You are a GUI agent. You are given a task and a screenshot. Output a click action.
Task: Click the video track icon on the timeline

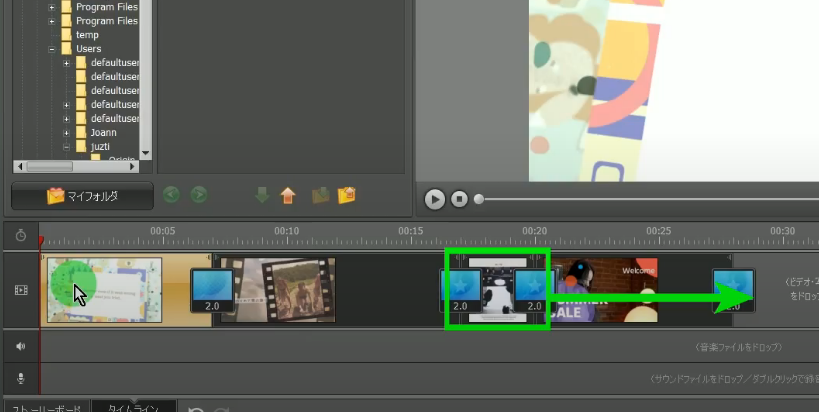coord(21,290)
